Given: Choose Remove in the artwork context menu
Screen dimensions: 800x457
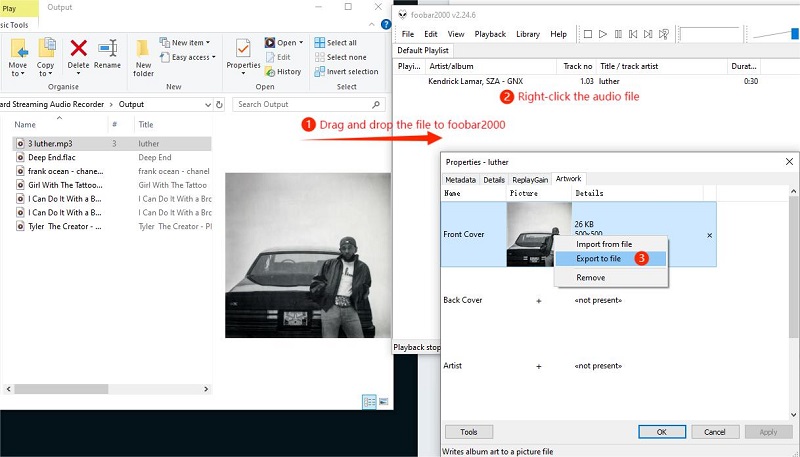Looking at the screenshot, I should (x=610, y=277).
